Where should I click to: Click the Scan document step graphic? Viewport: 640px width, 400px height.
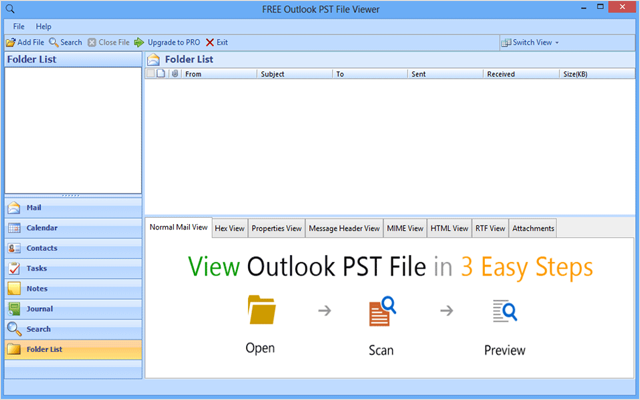click(x=382, y=311)
